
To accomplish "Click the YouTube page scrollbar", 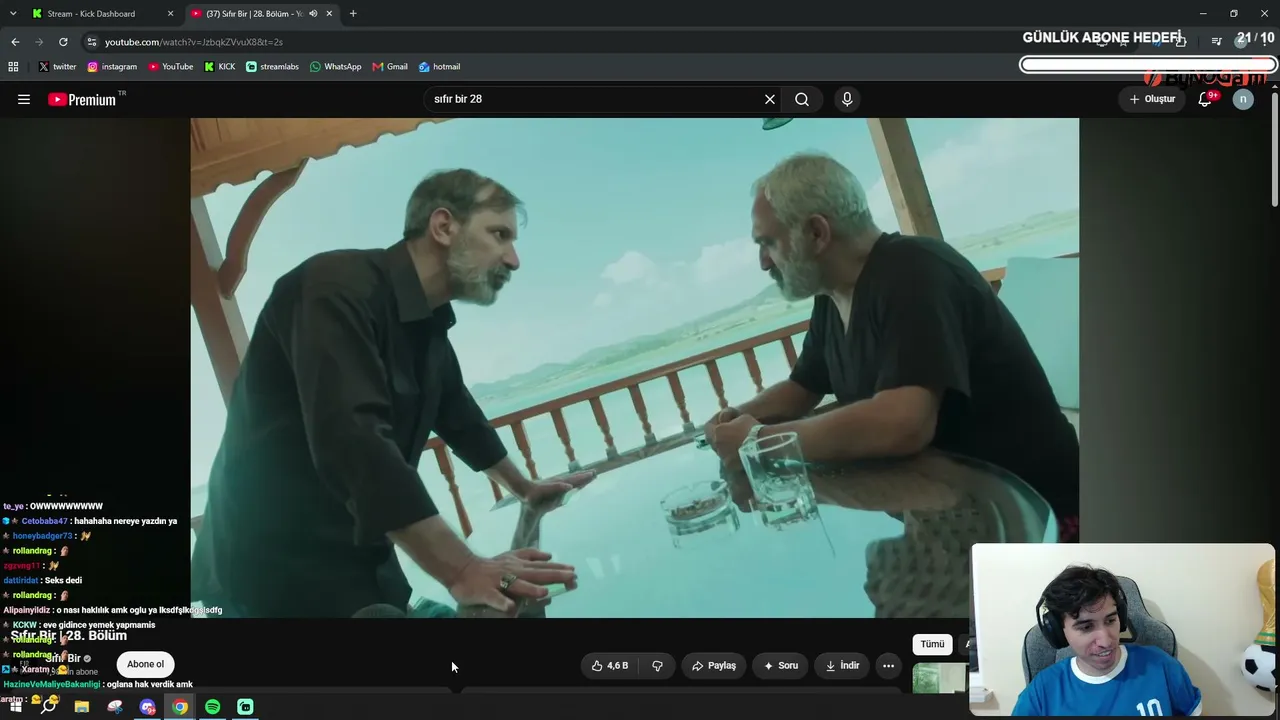I will 1275,150.
